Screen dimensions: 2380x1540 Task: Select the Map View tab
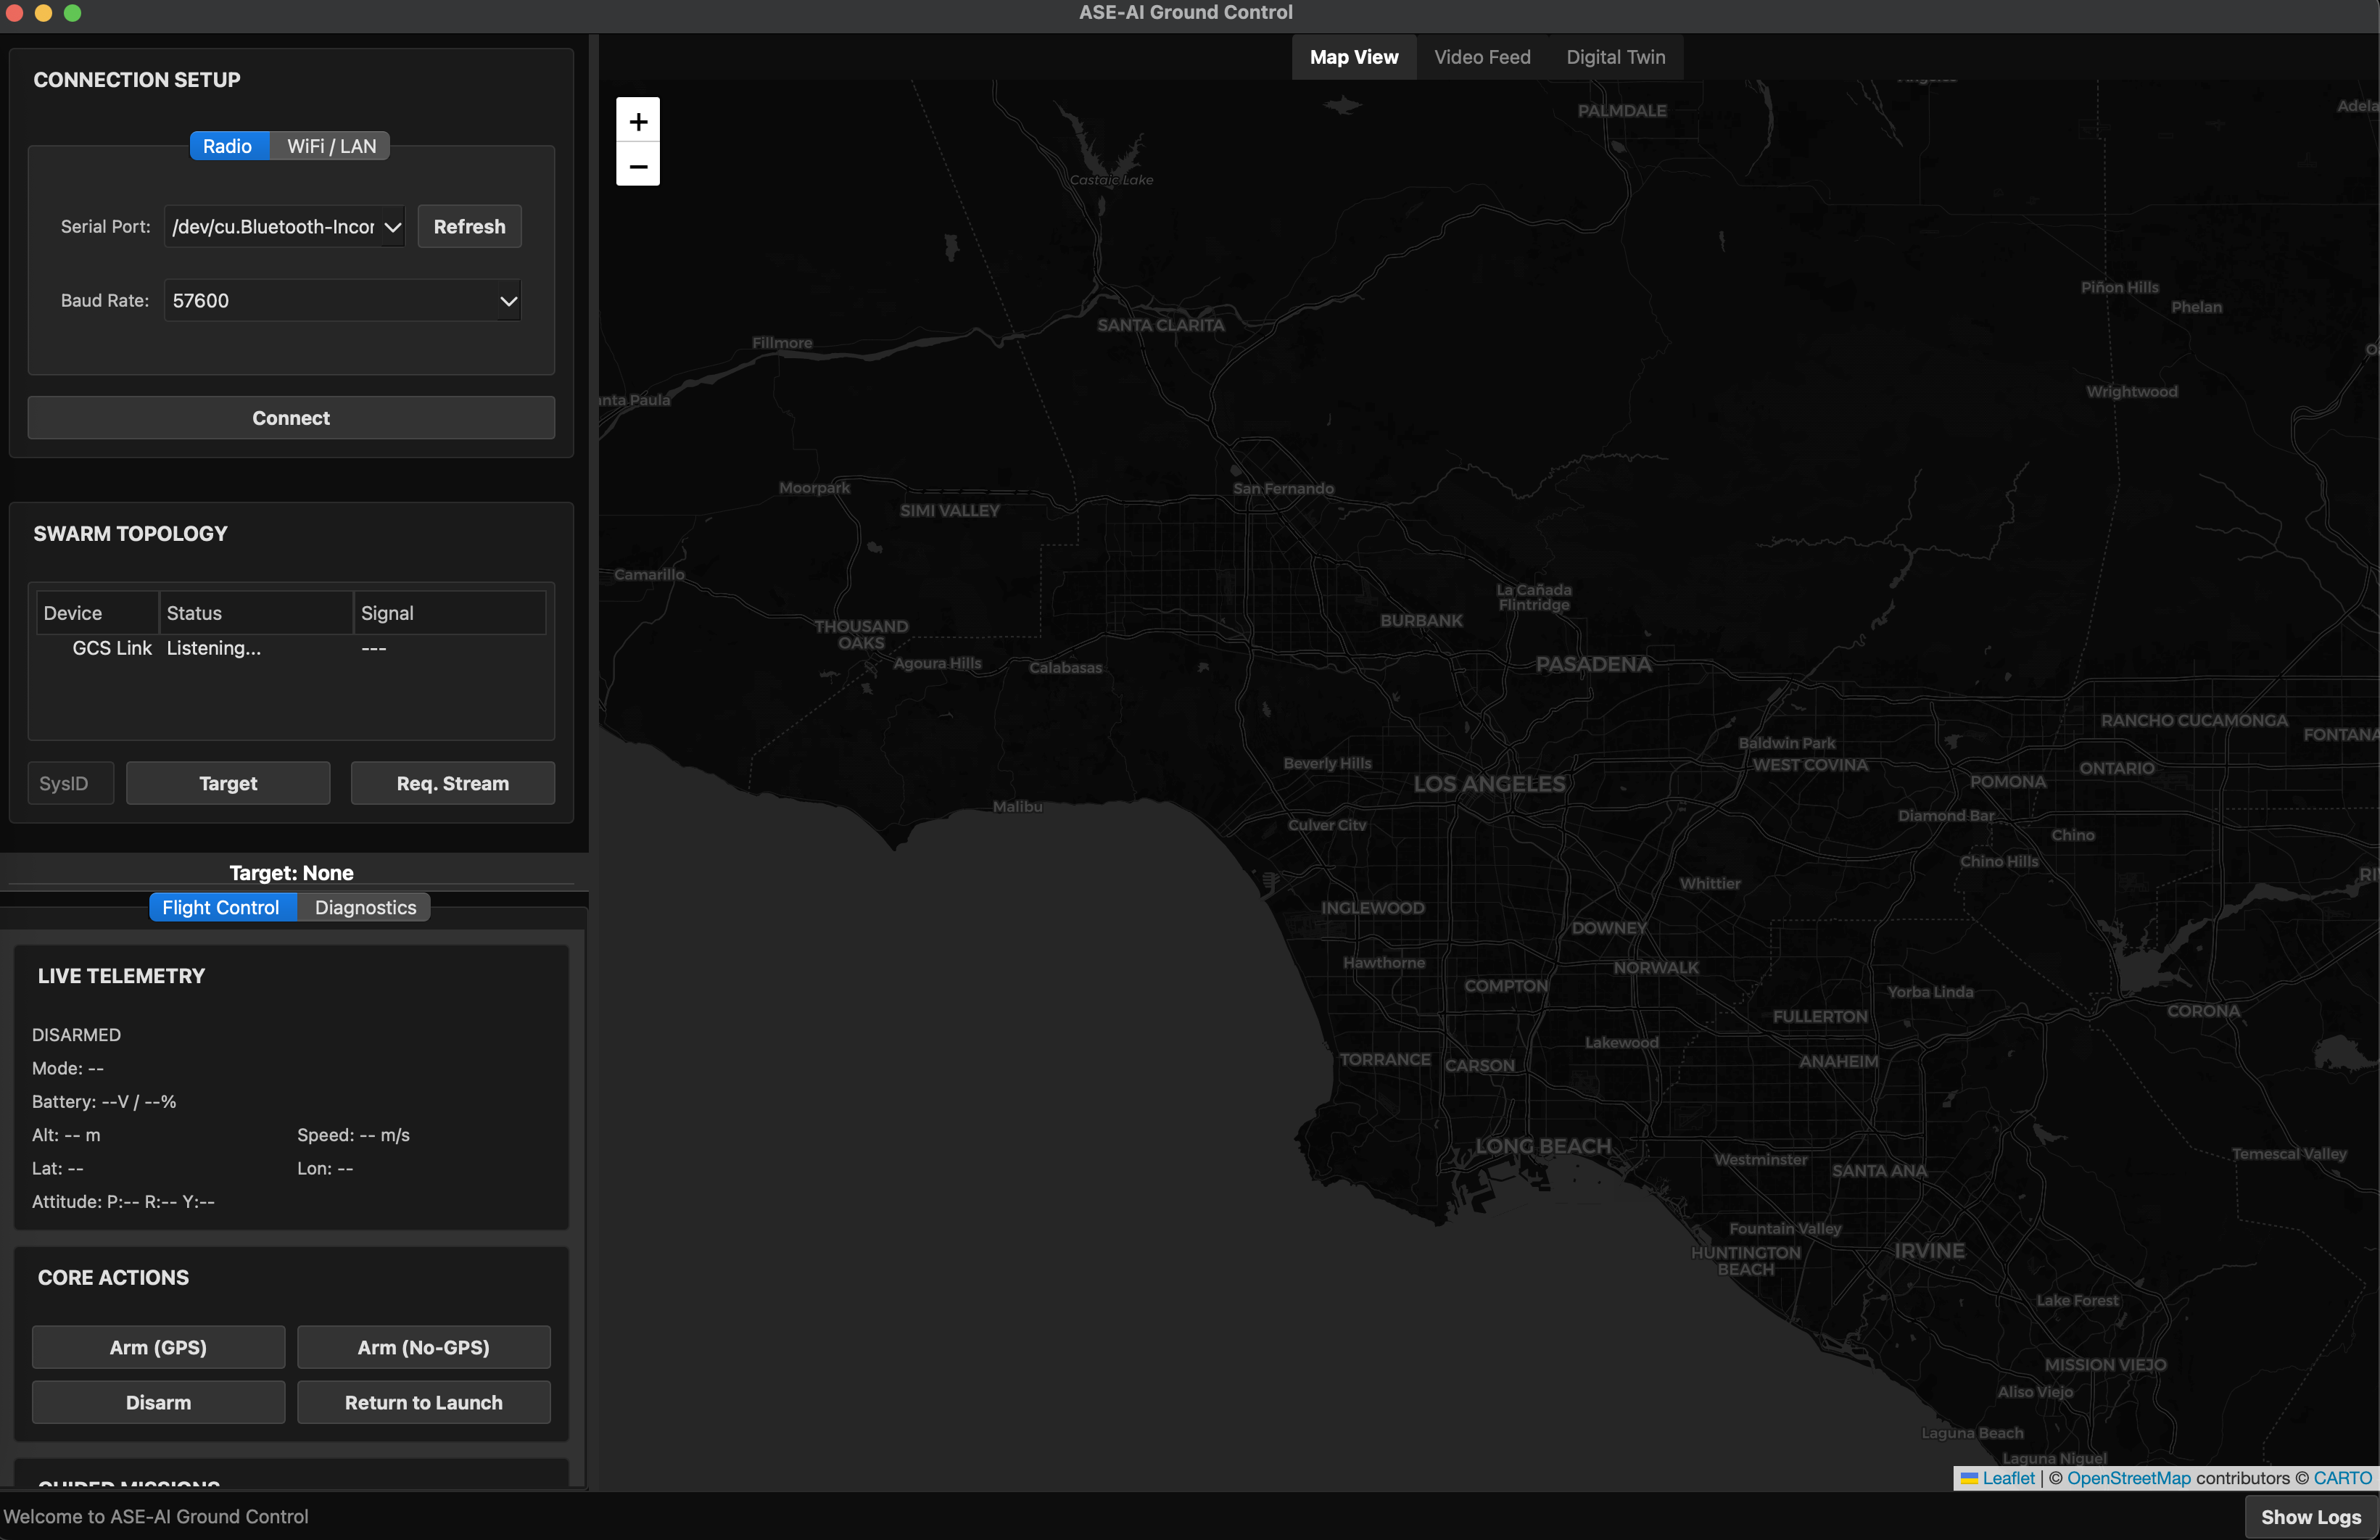click(1353, 57)
